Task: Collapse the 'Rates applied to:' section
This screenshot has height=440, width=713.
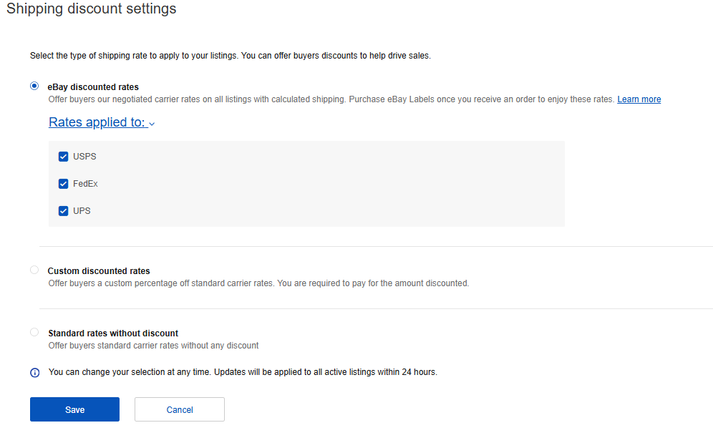Action: click(97, 123)
